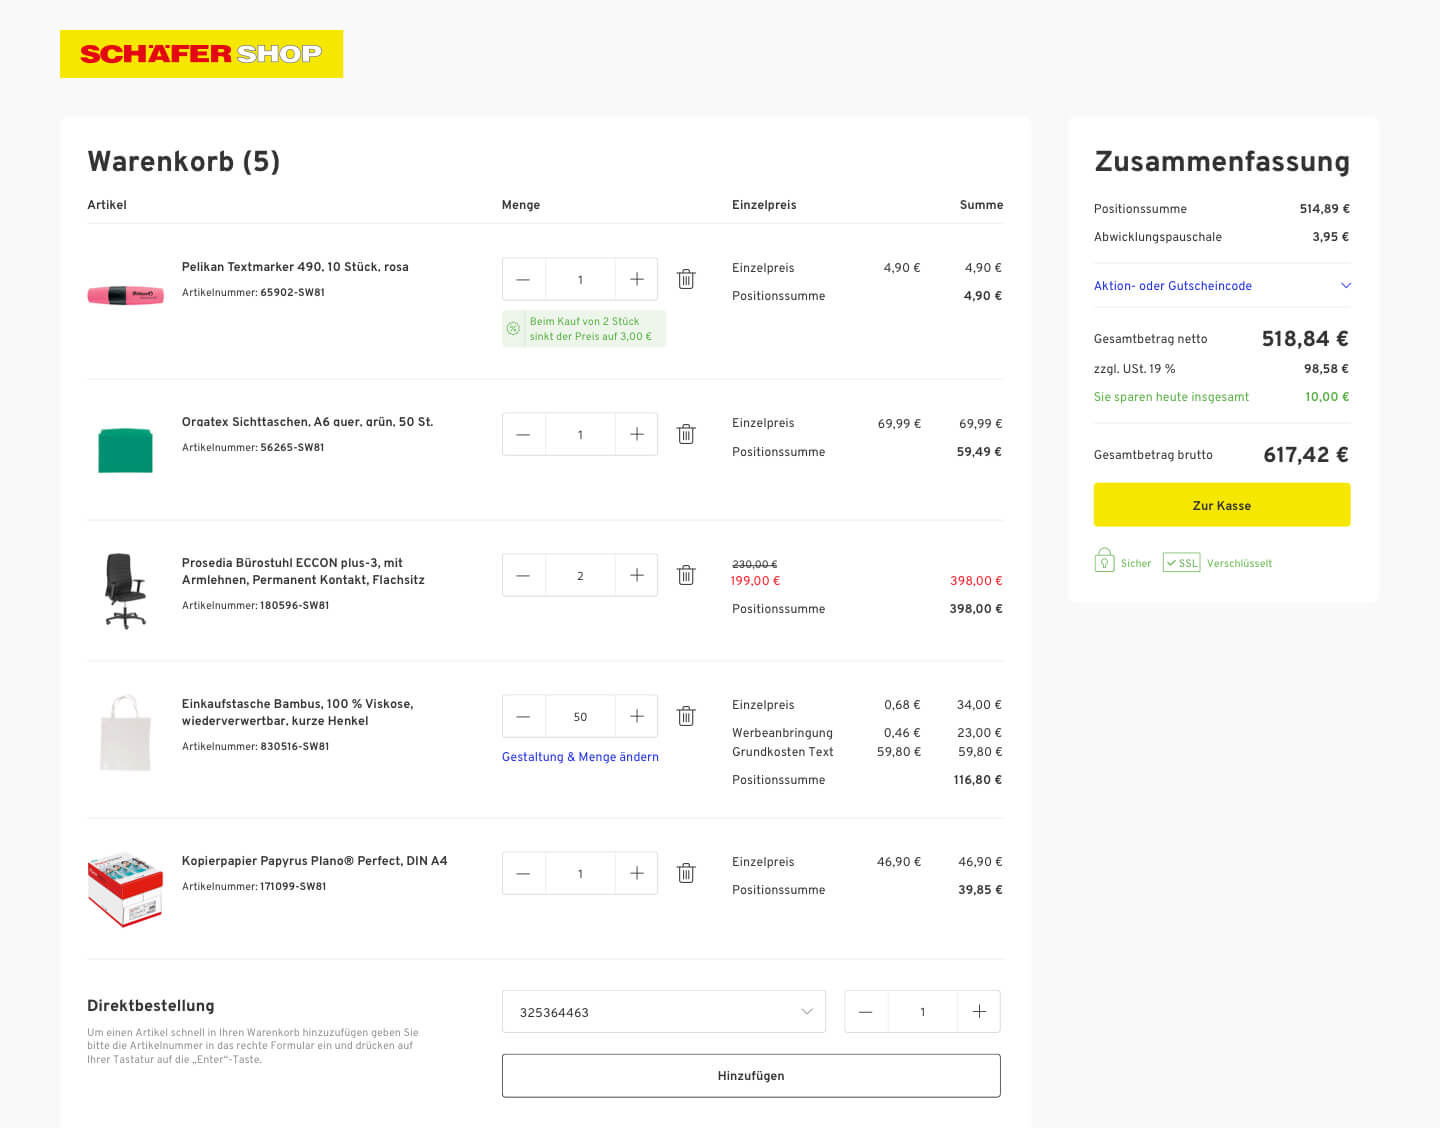Remove Kopierpapier Papyrus with trash icon
1440x1128 pixels.
pos(686,873)
